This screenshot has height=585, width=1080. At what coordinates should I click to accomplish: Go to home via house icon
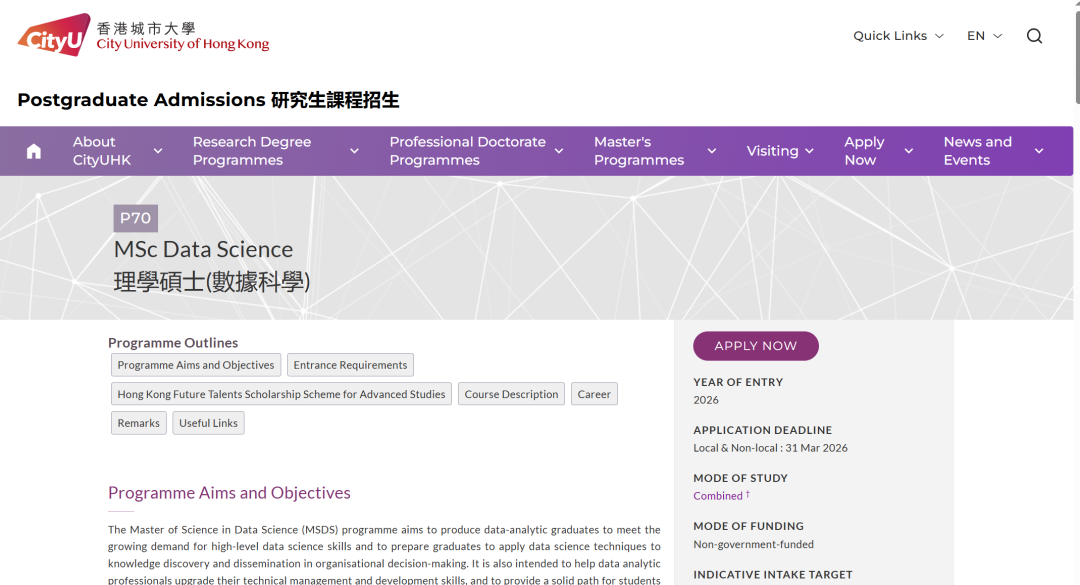pos(34,151)
